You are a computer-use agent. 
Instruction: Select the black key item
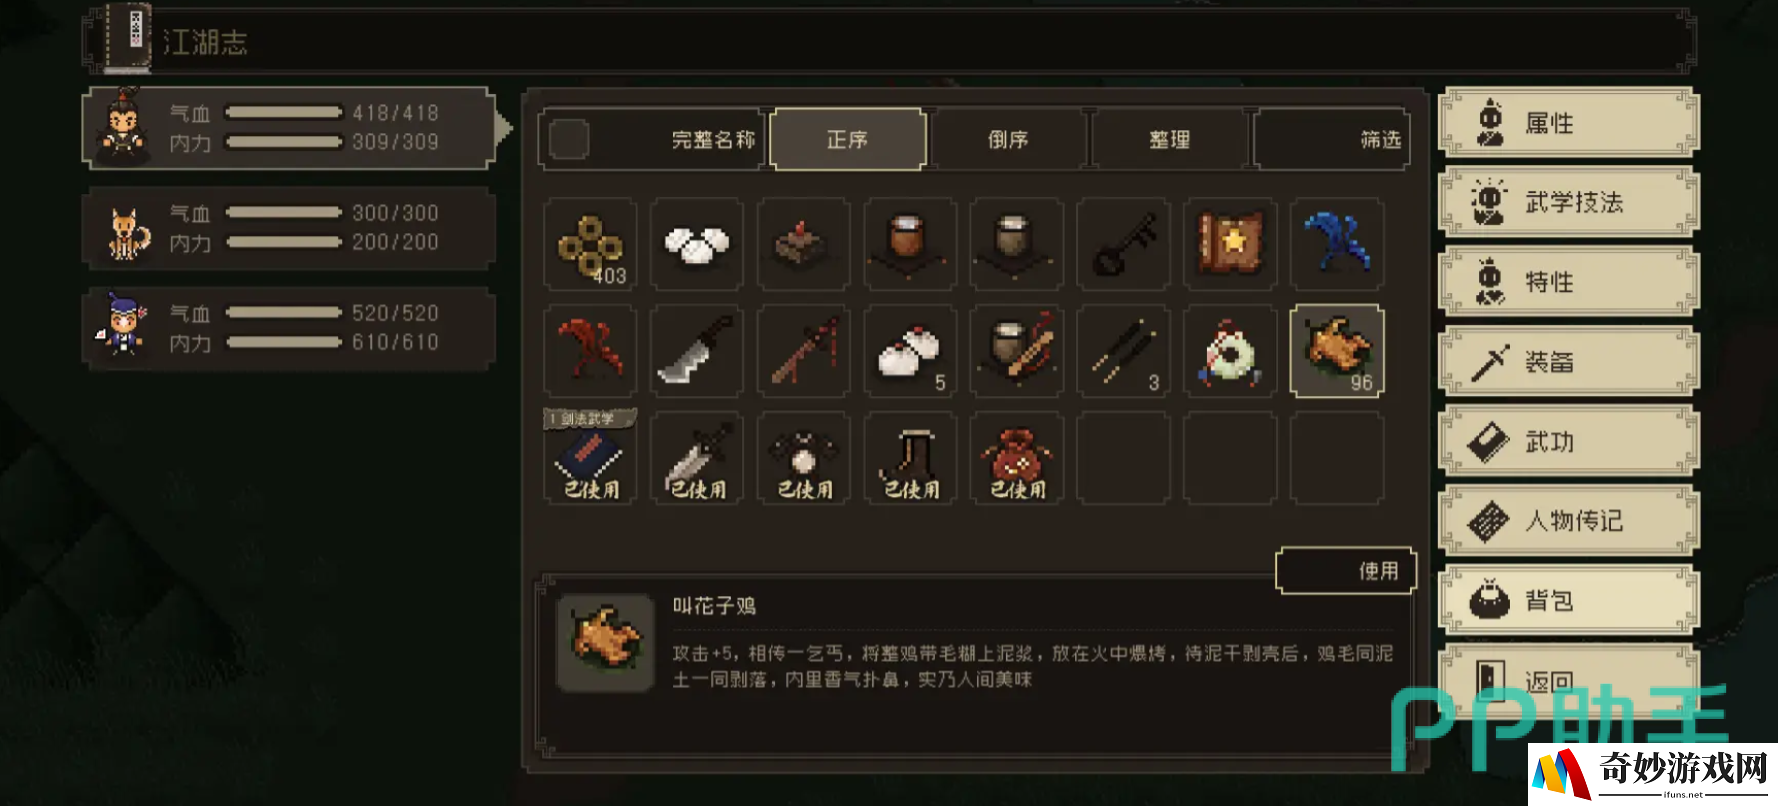point(1124,245)
